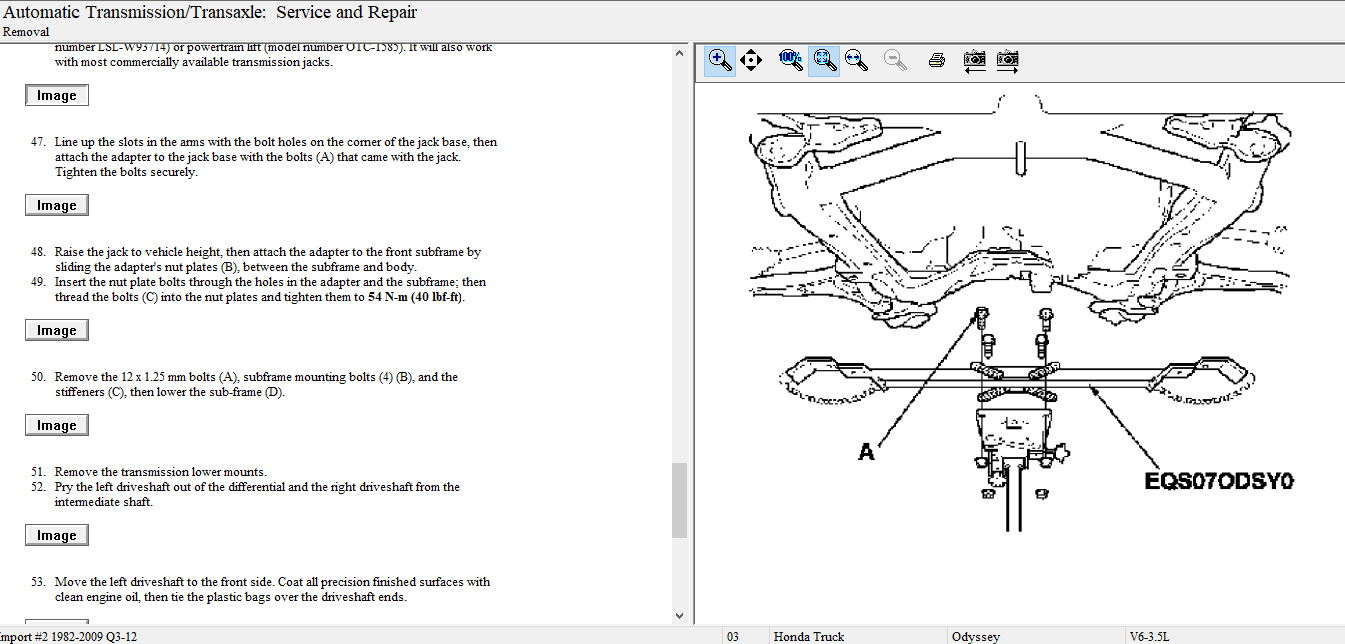Click 'EQS07ODSY0' label in diagram

click(x=1220, y=481)
